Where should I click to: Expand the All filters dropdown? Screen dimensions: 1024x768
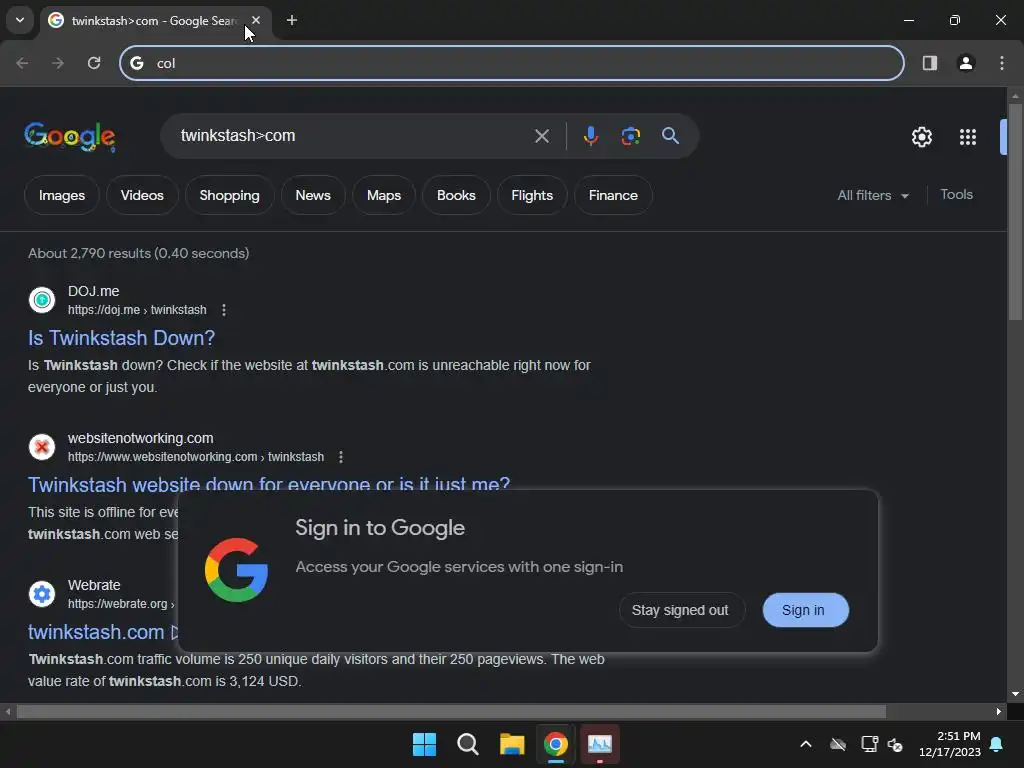(x=873, y=195)
